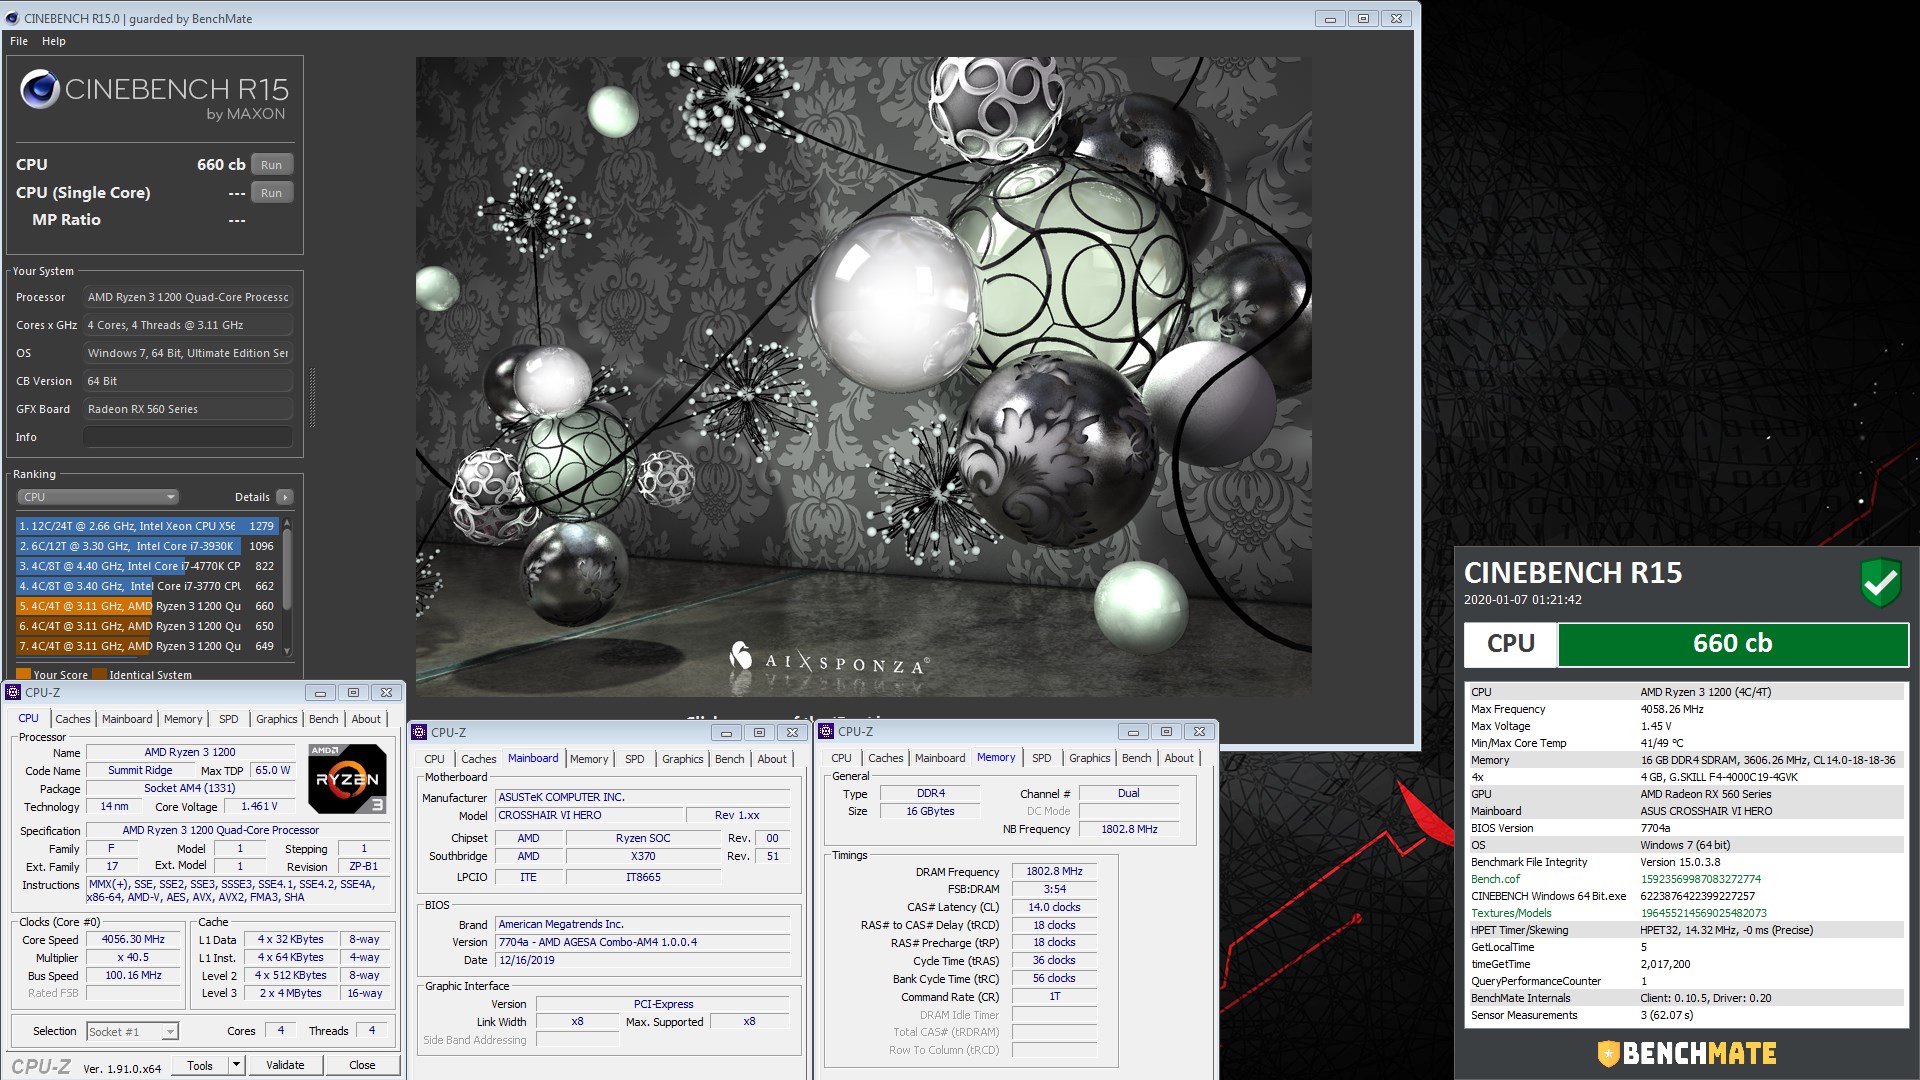Minimize the Cinebench R15 window
Screen dimensions: 1920x1080
tap(1329, 18)
